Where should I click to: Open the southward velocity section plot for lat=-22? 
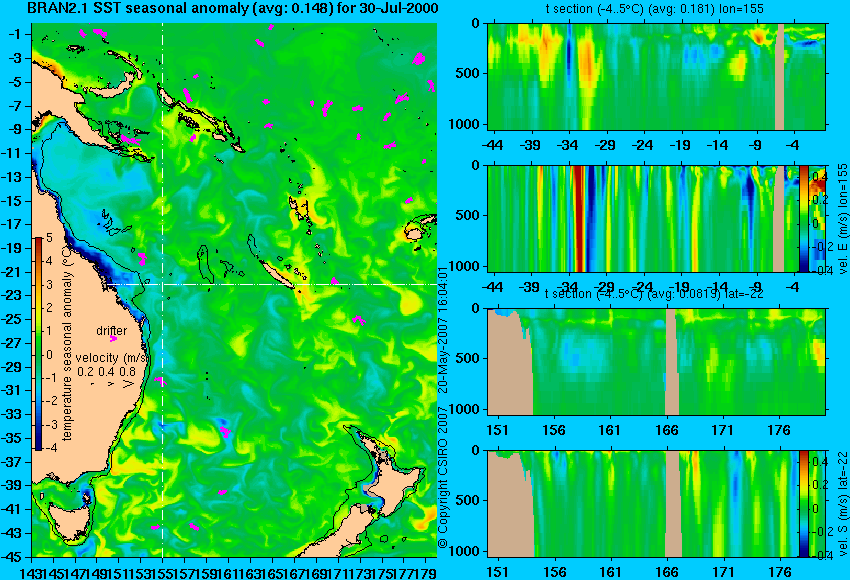click(643, 504)
